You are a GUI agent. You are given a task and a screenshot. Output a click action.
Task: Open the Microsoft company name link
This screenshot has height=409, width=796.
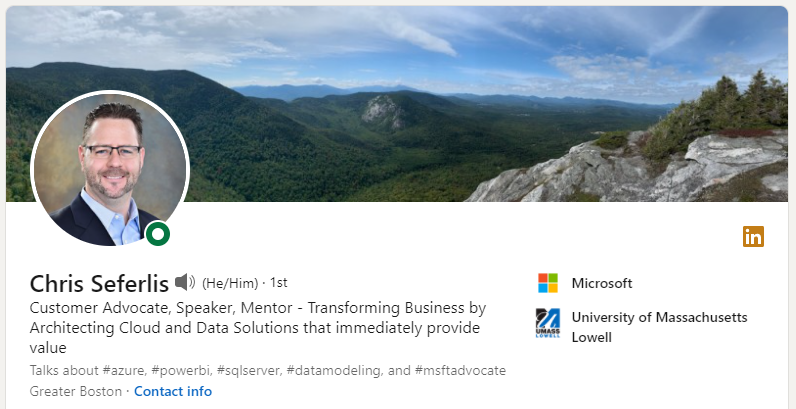[x=602, y=283]
